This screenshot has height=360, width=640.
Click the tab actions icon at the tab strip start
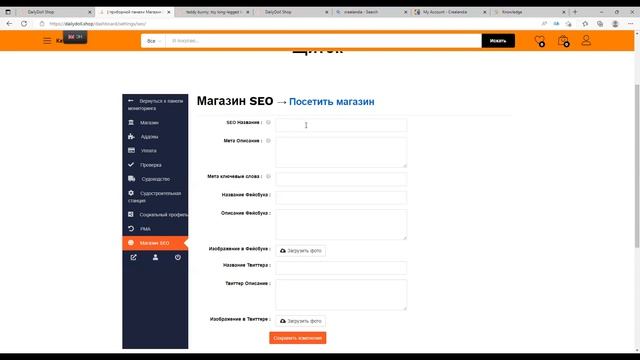8,12
